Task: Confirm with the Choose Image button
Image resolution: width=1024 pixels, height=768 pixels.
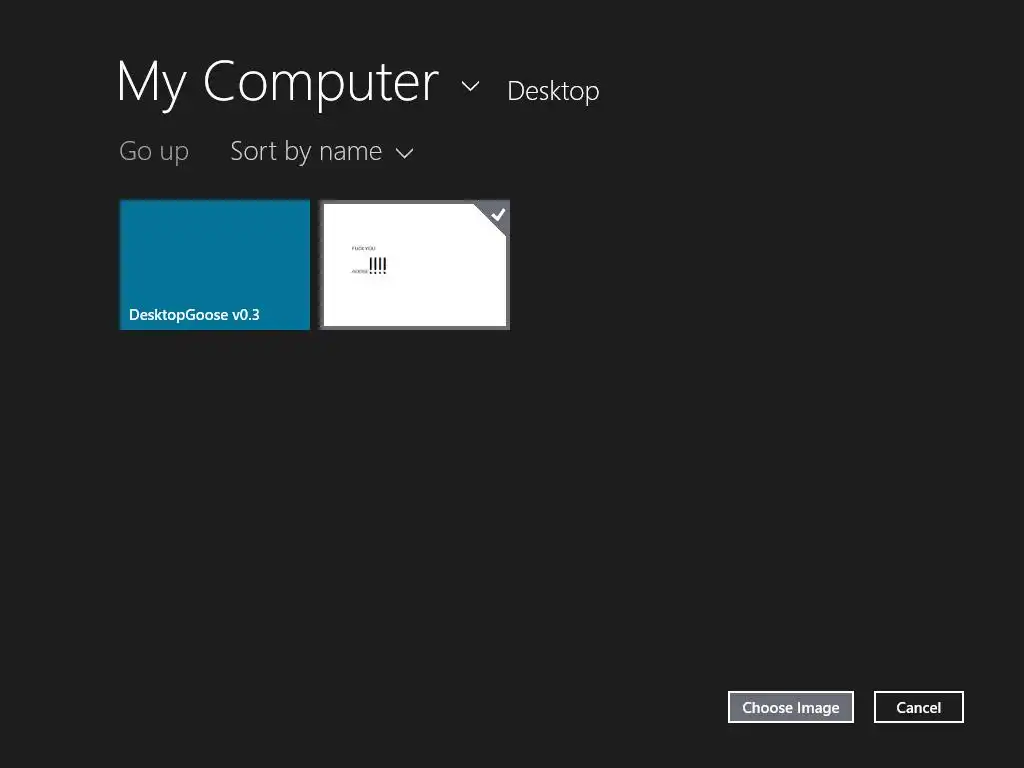Action: pos(791,707)
